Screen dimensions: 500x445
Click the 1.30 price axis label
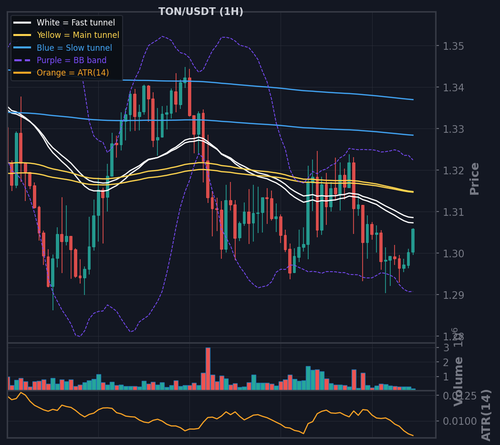click(453, 254)
